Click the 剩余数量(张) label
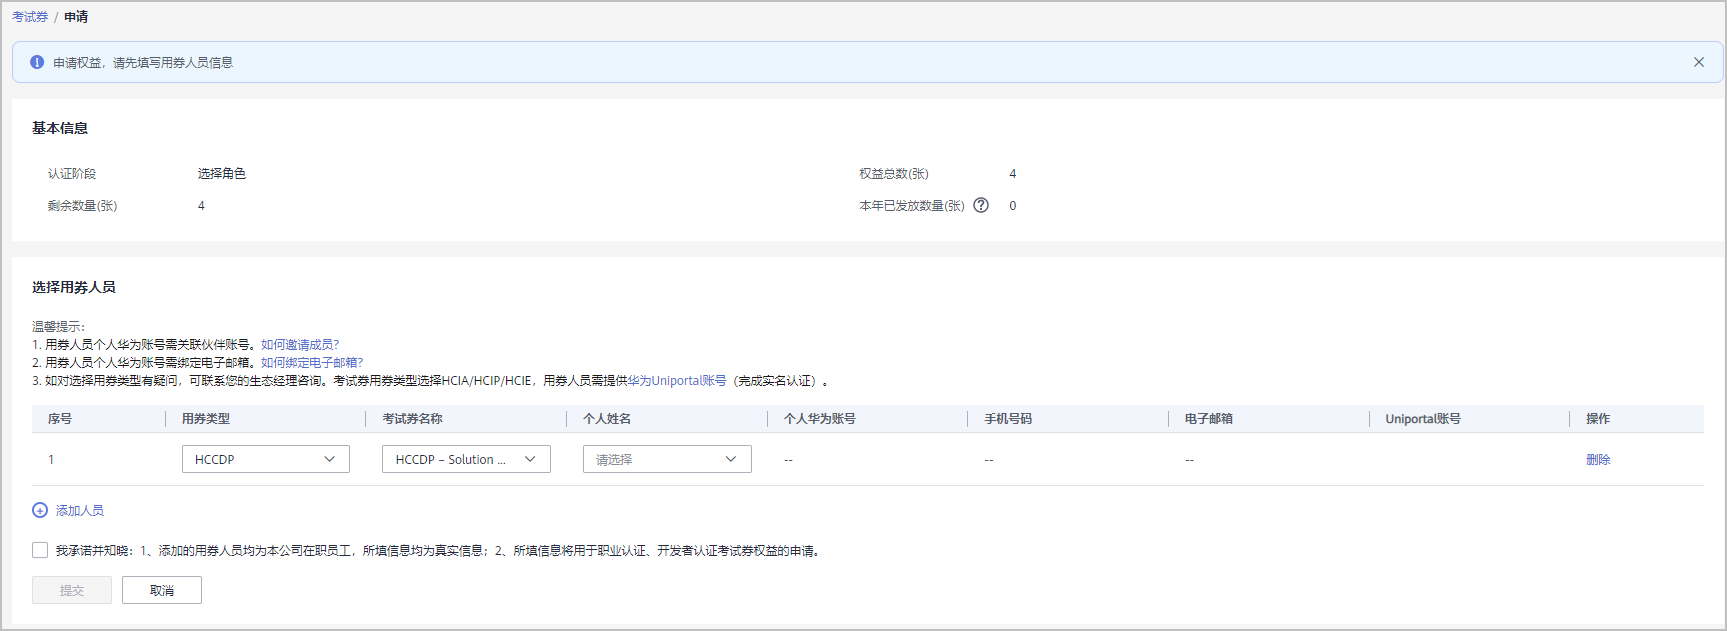Screen dimensions: 1727x631 click(83, 205)
